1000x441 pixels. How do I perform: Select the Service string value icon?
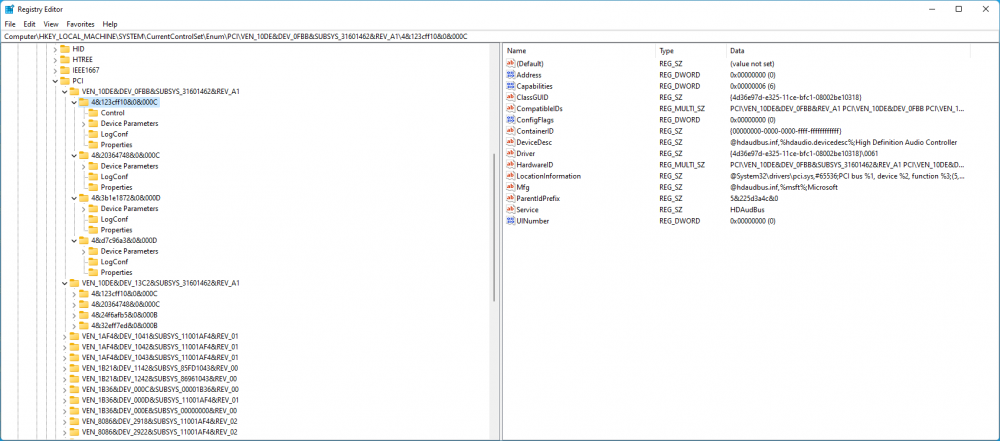click(510, 209)
